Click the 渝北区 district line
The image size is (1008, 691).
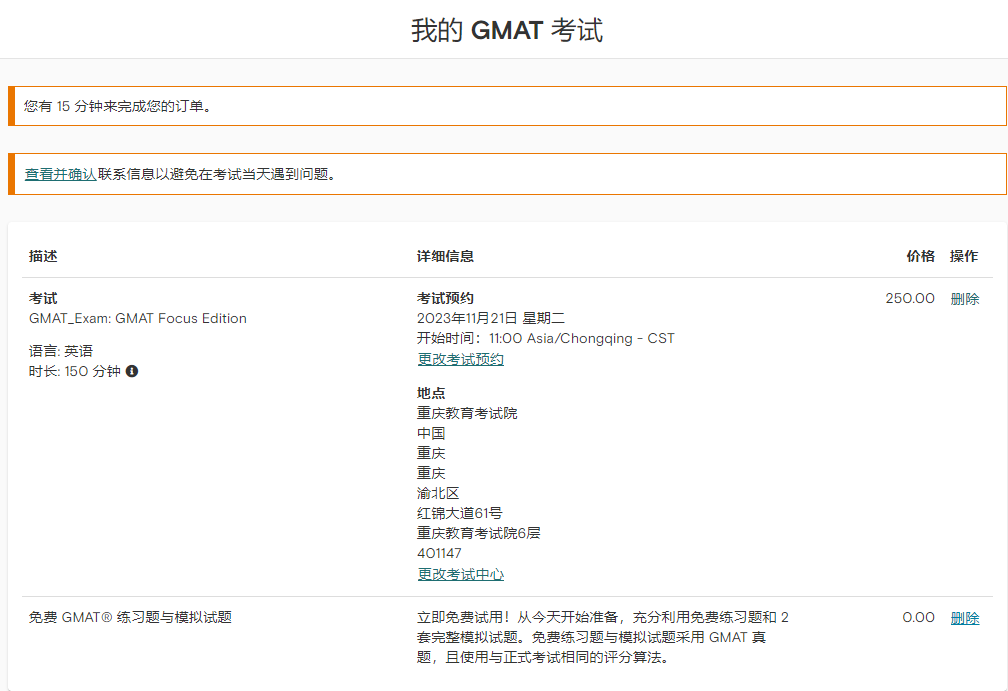pos(438,493)
